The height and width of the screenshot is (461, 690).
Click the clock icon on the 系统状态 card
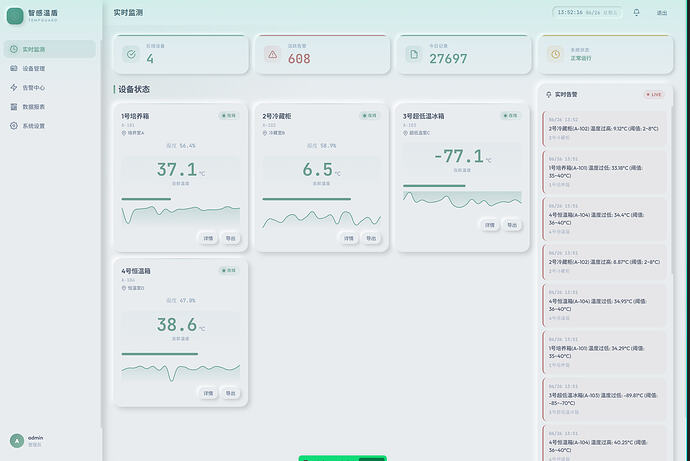556,55
